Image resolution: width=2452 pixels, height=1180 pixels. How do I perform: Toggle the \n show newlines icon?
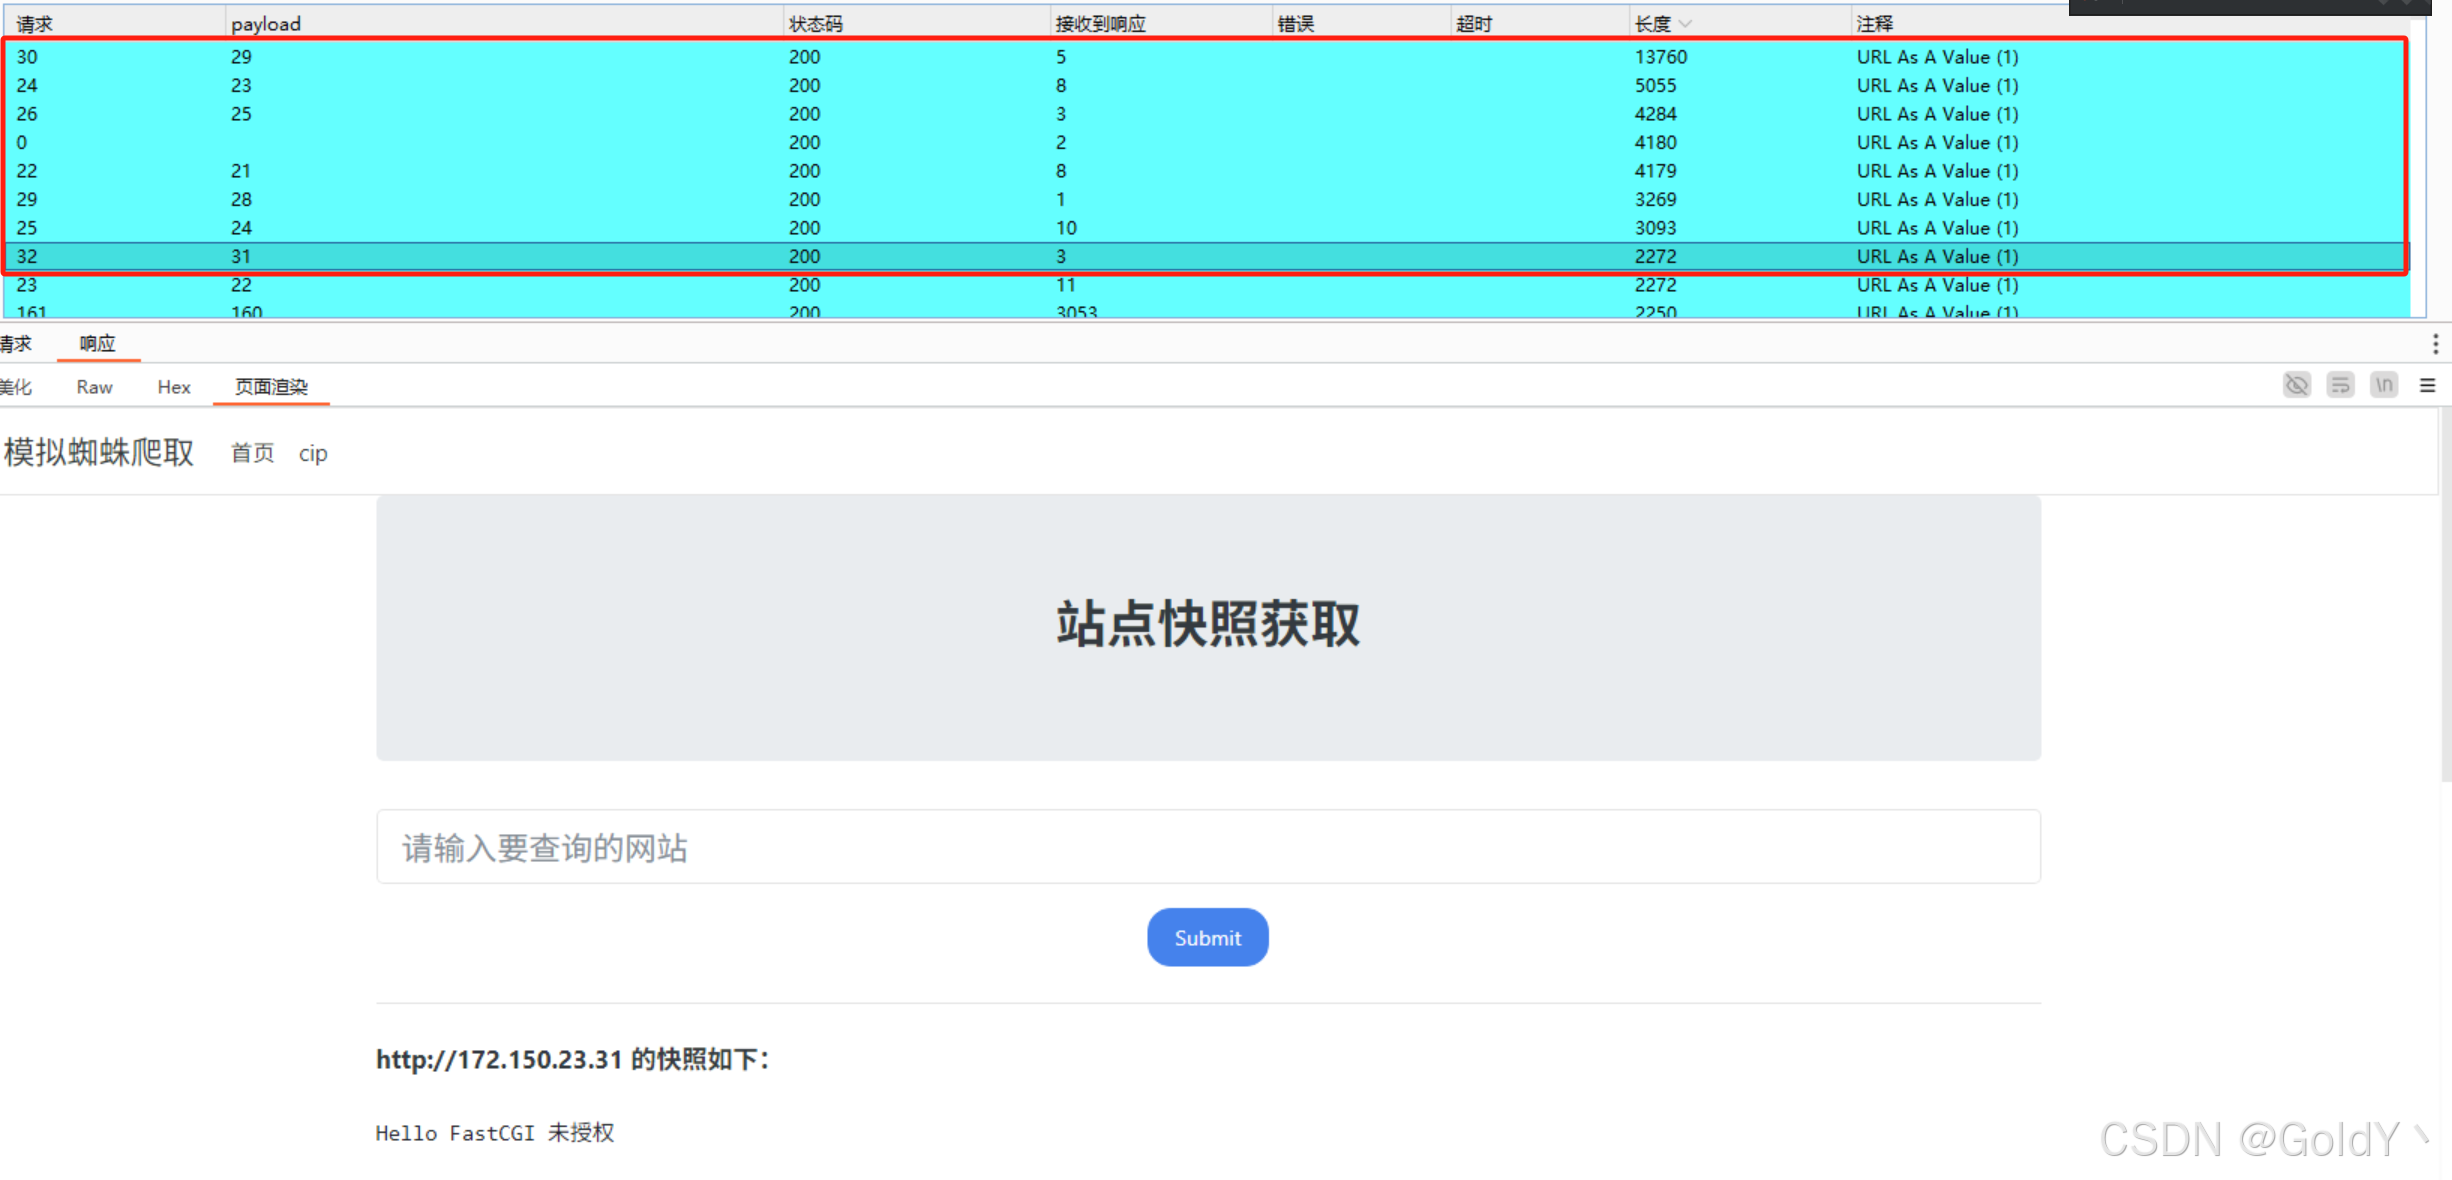pyautogui.click(x=2384, y=385)
